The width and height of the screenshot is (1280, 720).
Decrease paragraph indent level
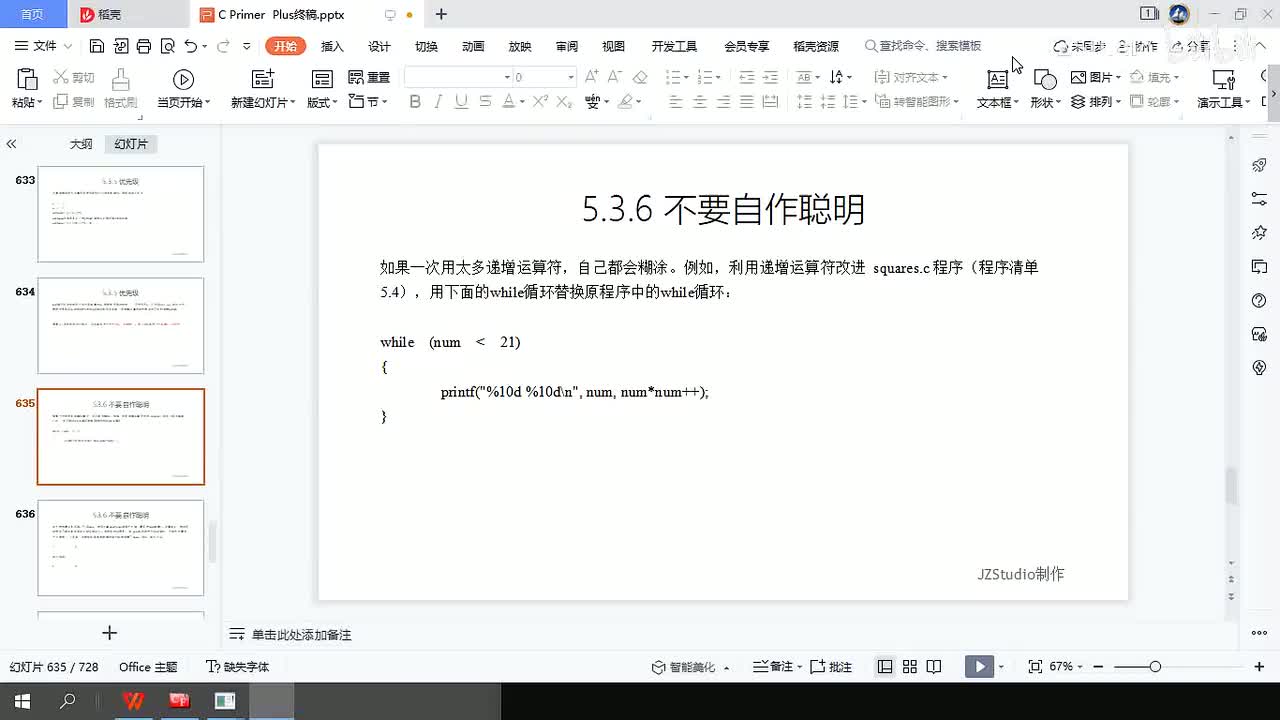click(x=746, y=77)
